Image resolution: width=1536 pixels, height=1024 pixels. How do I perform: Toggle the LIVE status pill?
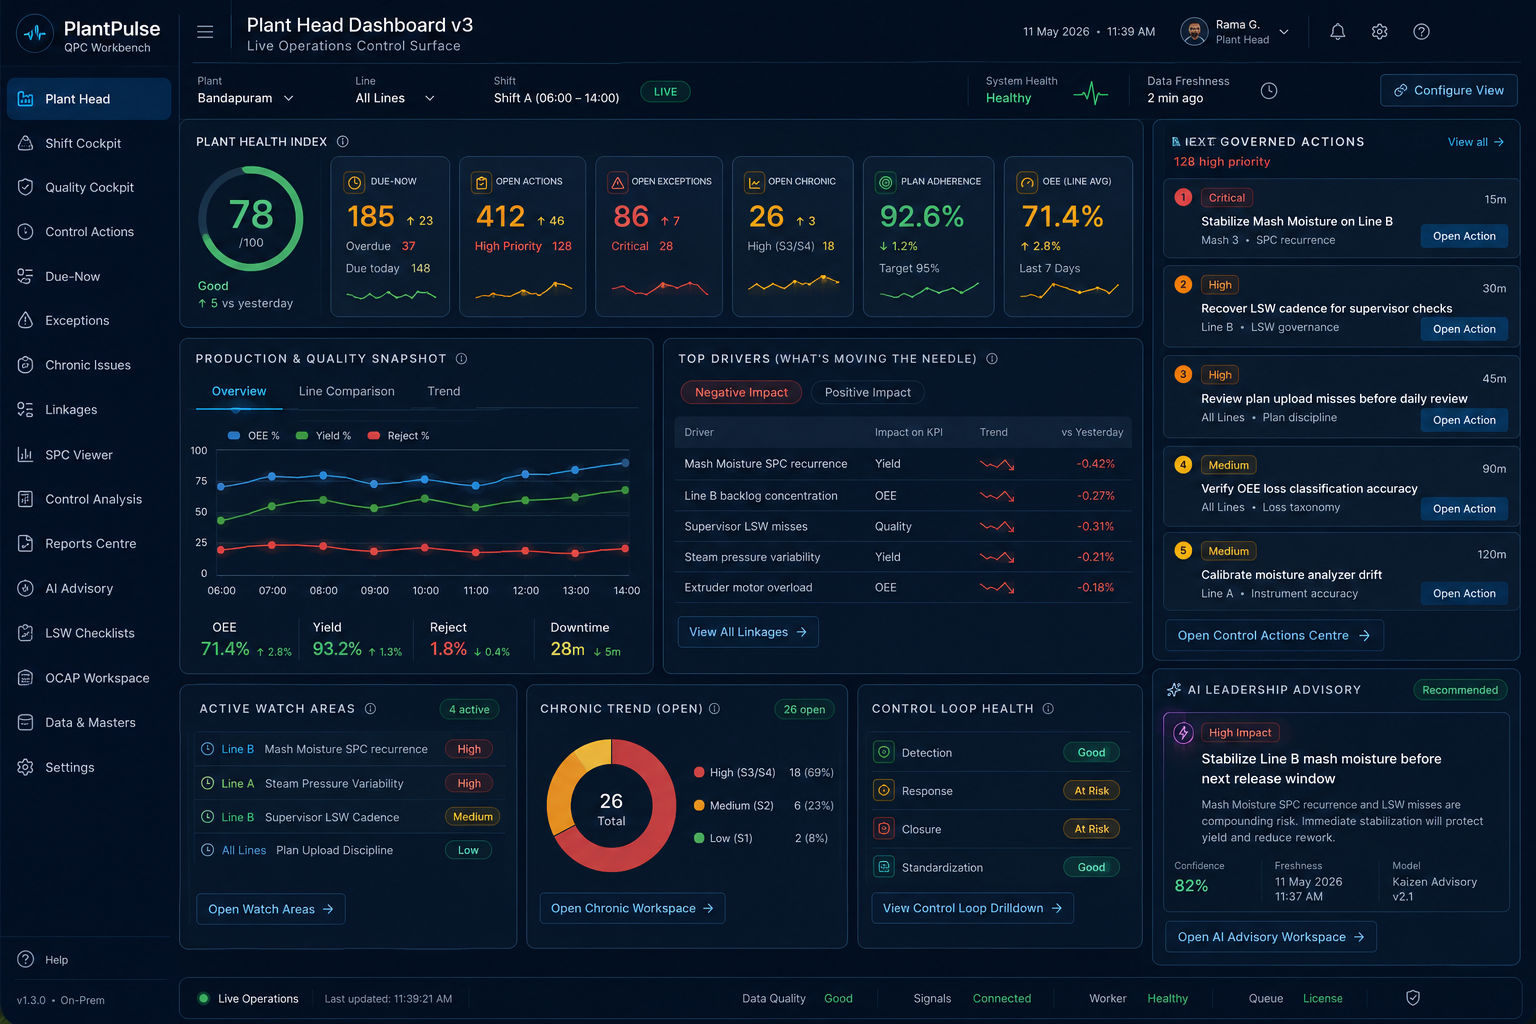point(665,92)
